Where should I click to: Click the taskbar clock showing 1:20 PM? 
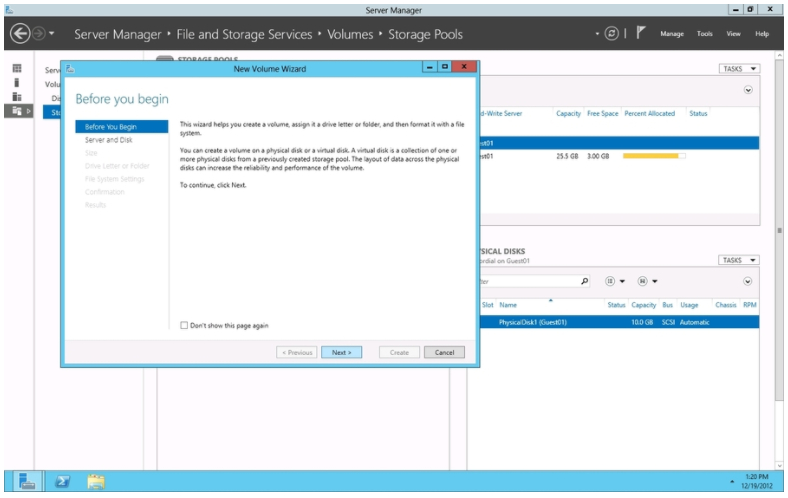[x=757, y=481]
